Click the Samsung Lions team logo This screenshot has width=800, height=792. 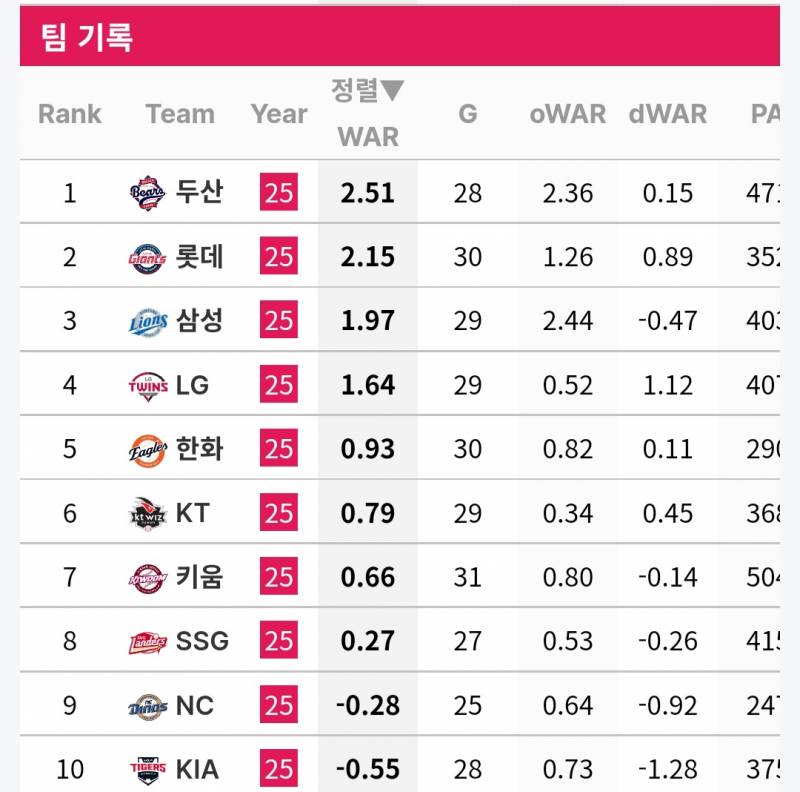pyautogui.click(x=148, y=321)
